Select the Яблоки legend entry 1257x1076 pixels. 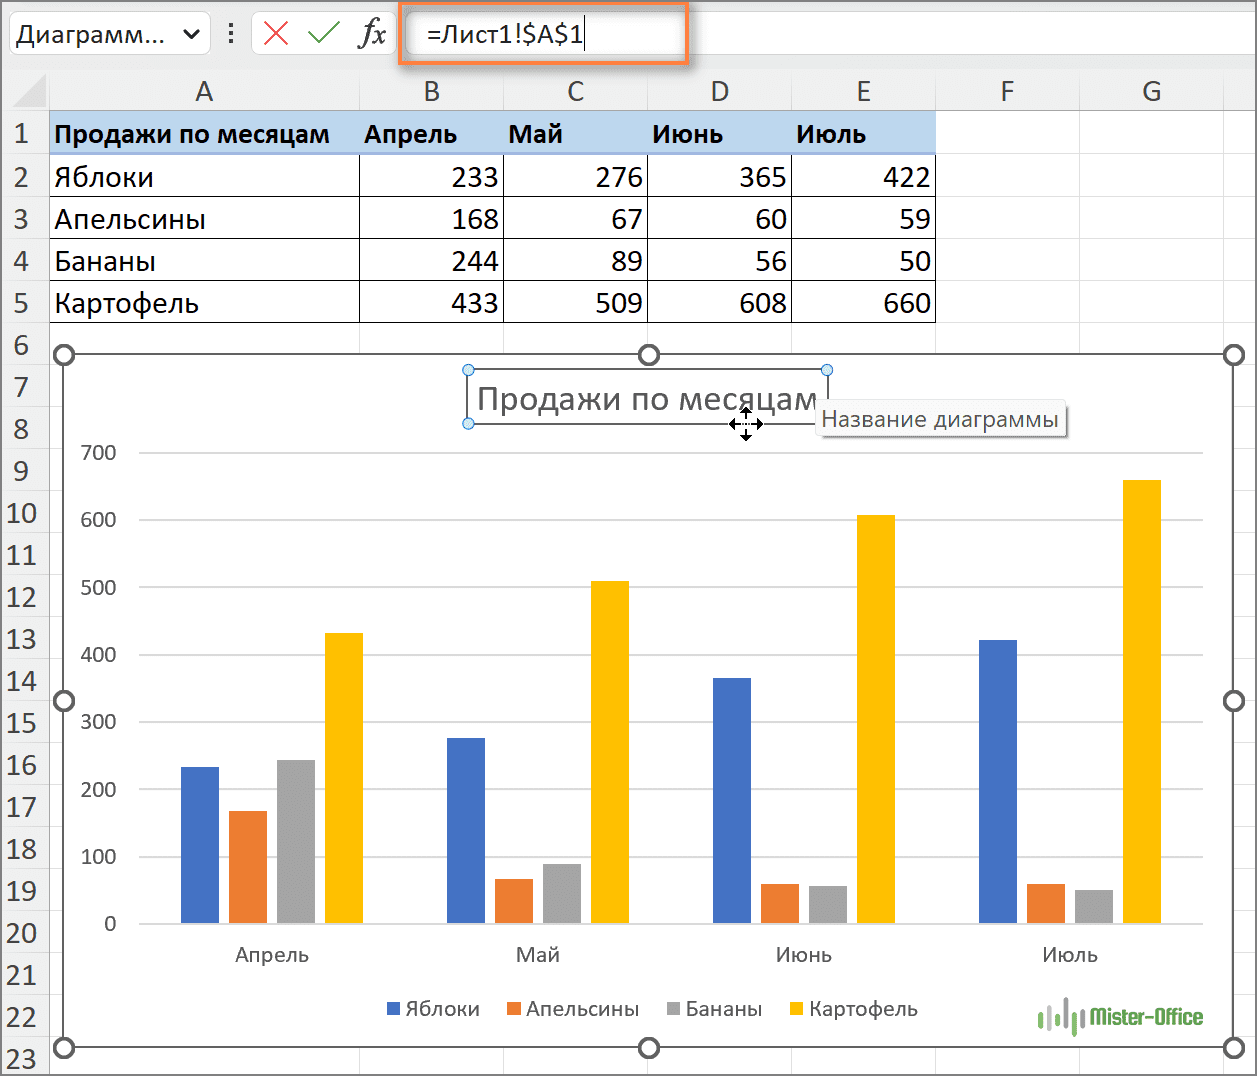433,1009
